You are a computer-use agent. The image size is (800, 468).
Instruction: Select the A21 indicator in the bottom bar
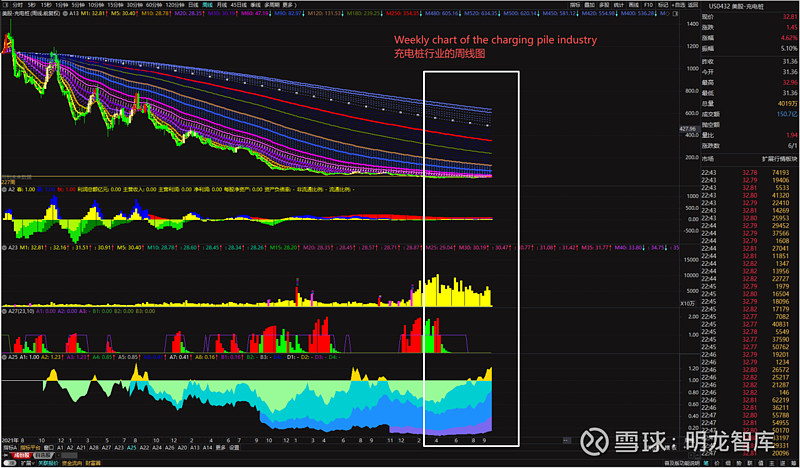81,448
